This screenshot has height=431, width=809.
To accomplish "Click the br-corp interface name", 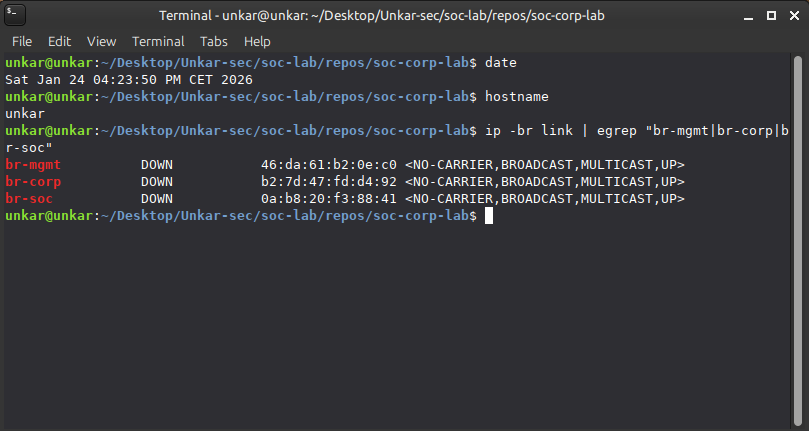I will pyautogui.click(x=33, y=181).
